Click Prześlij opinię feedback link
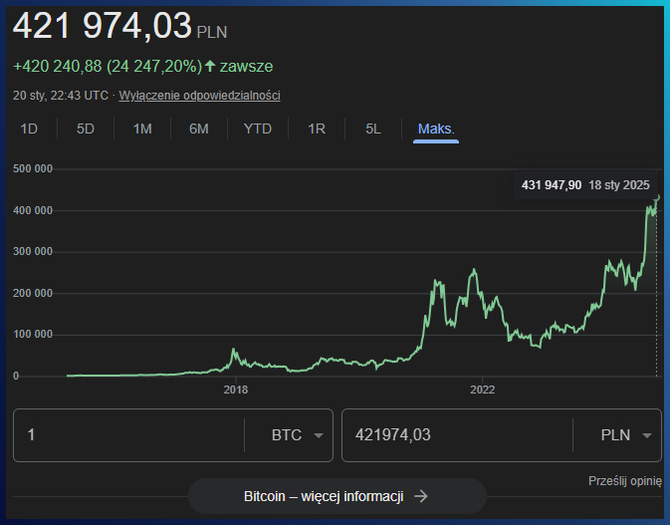This screenshot has width=670, height=525. pyautogui.click(x=625, y=481)
